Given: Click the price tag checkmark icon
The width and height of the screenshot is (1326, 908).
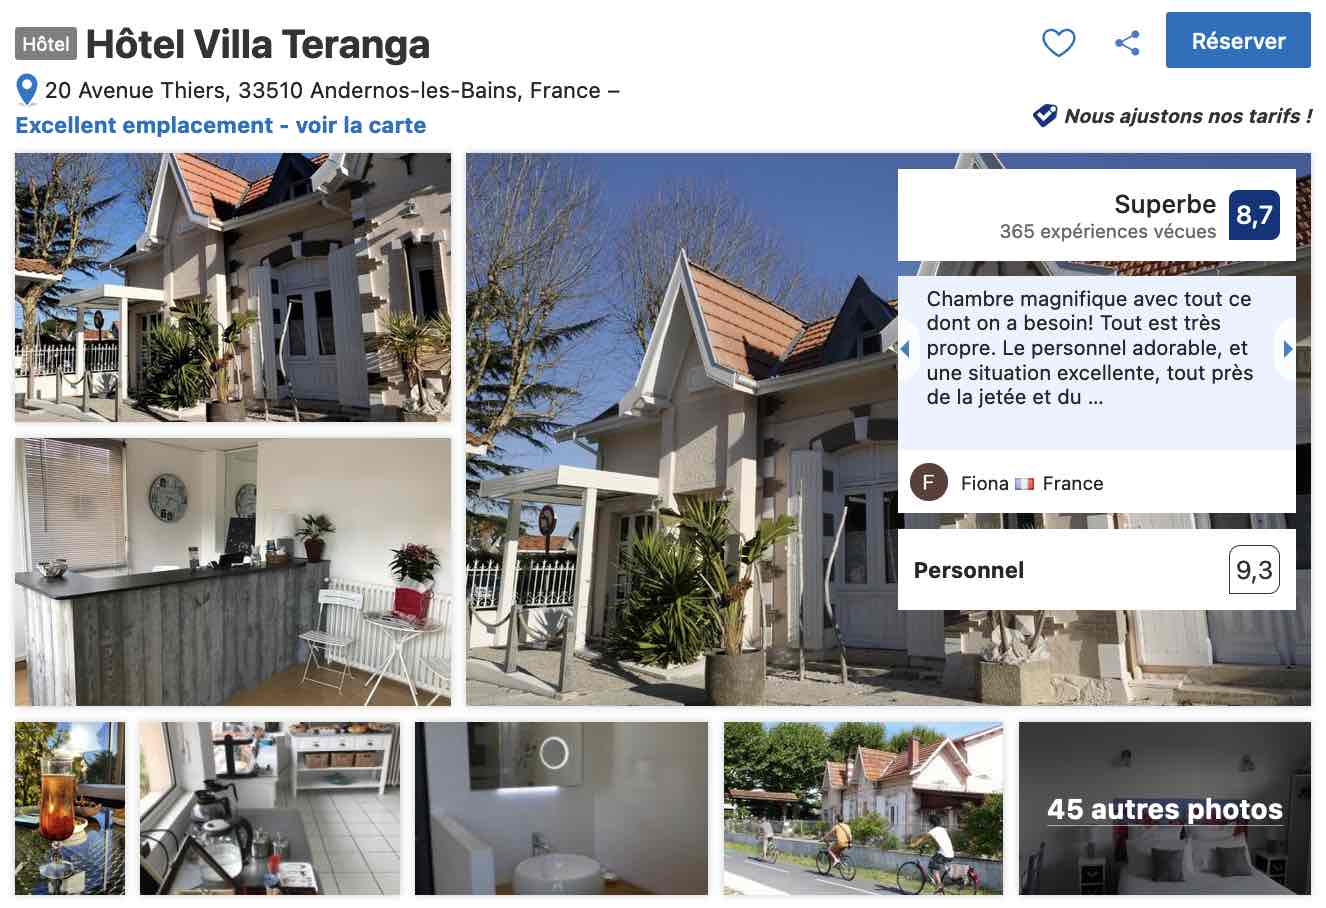Looking at the screenshot, I should [1045, 116].
